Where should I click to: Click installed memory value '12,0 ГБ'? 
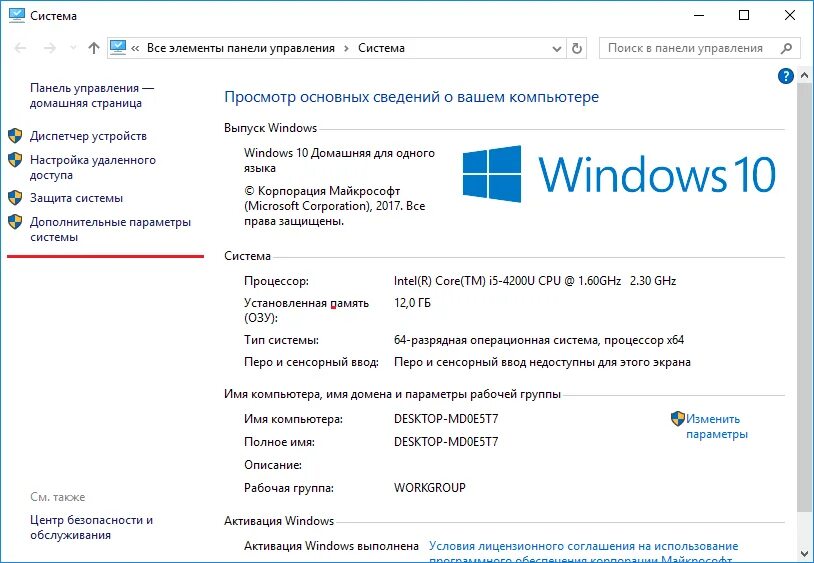coord(412,303)
